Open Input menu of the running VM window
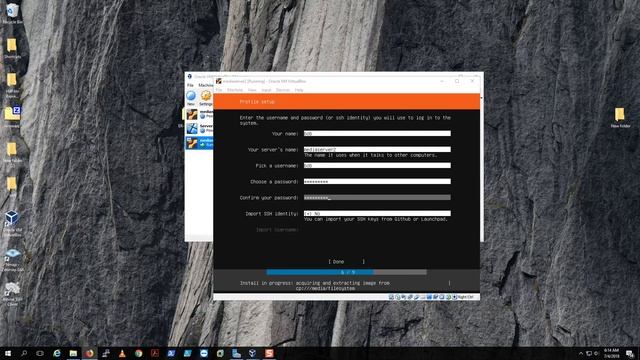Screen dimensions: 640x360 266,90
